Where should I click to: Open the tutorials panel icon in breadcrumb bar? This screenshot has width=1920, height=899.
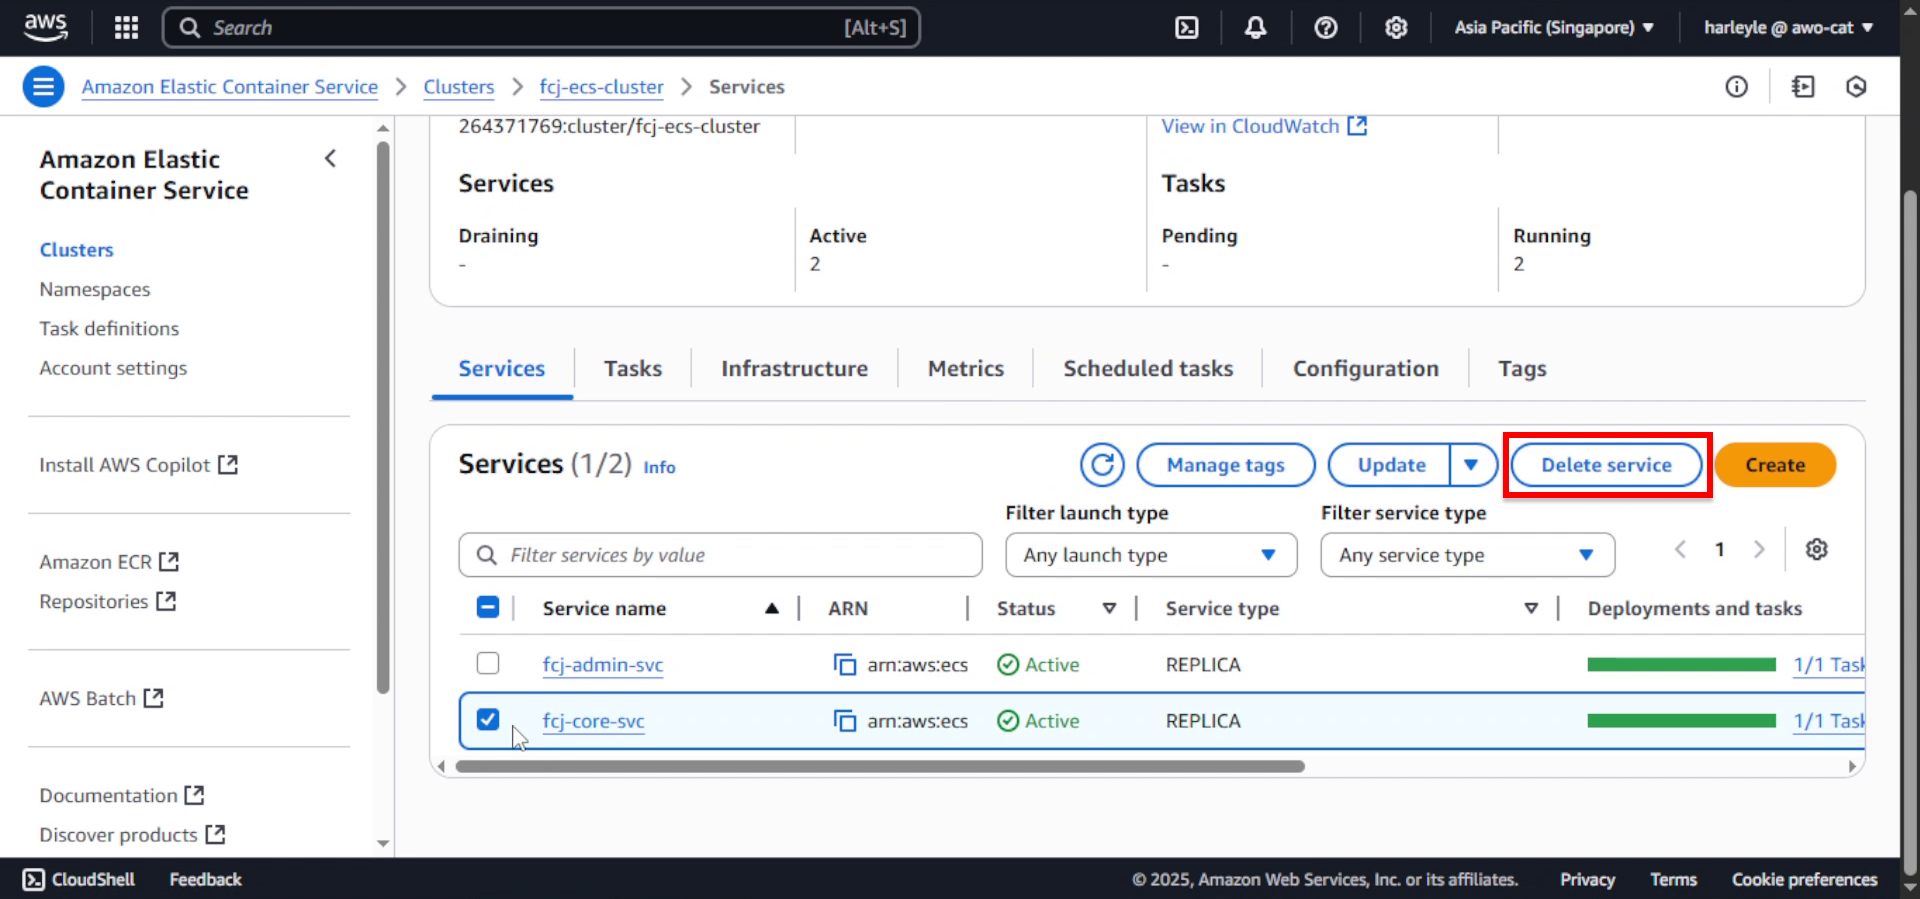1803,87
